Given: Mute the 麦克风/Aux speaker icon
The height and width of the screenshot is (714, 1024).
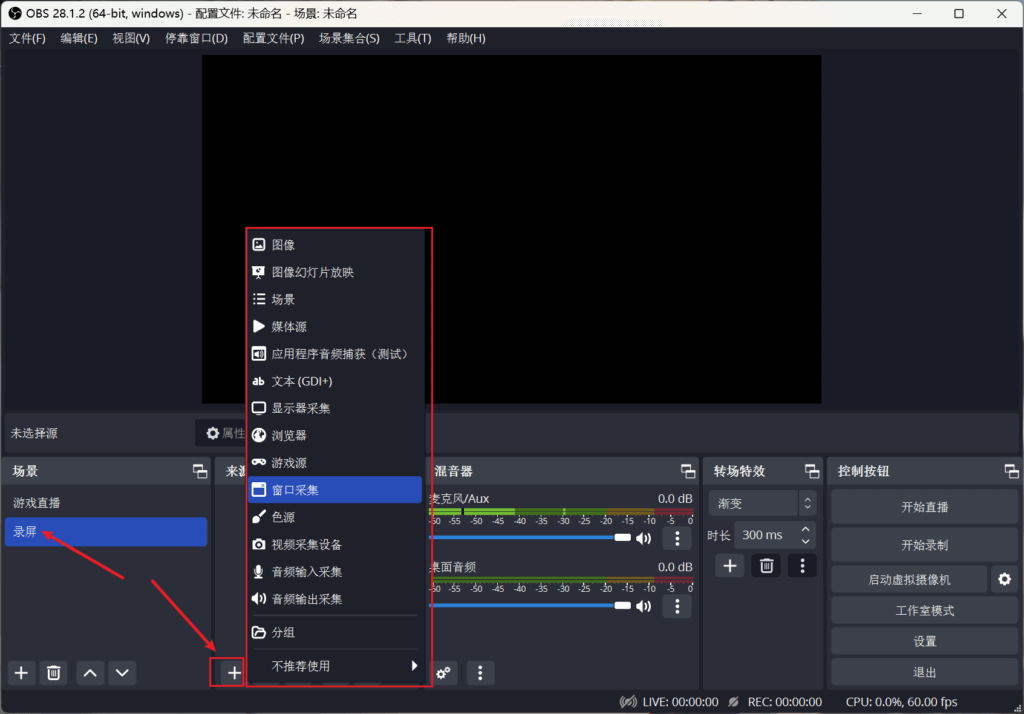Looking at the screenshot, I should [x=643, y=538].
